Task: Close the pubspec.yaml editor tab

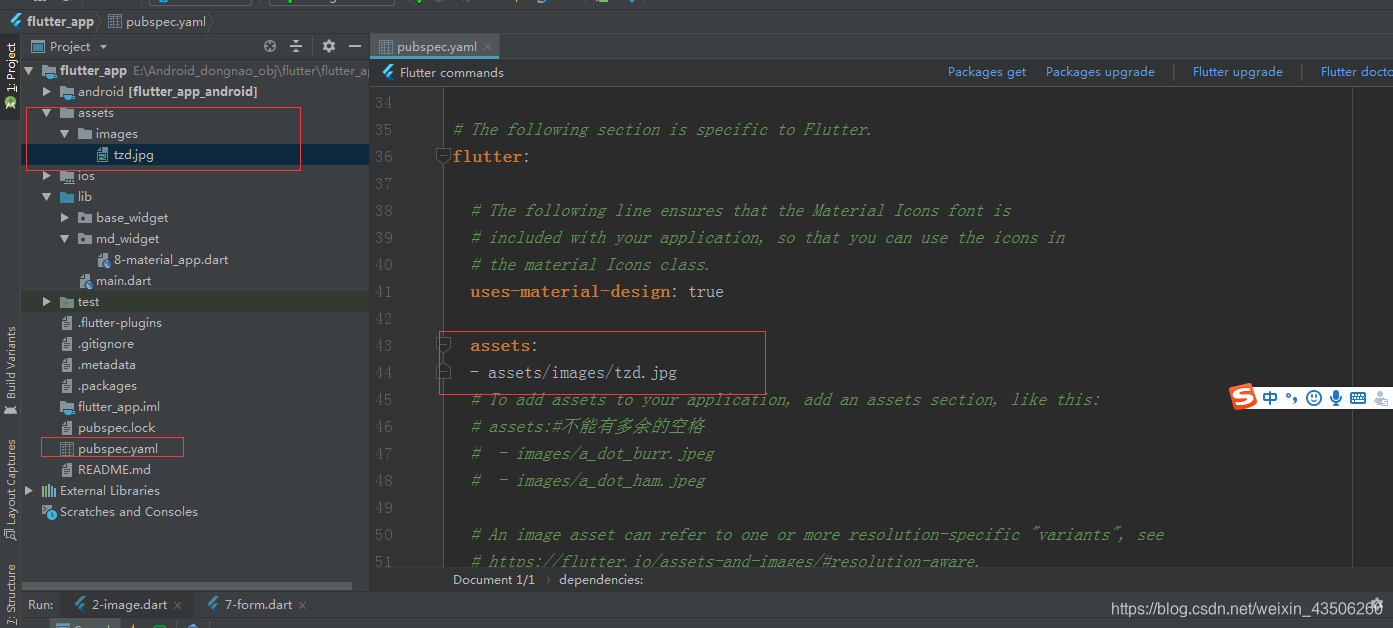Action: (x=488, y=47)
